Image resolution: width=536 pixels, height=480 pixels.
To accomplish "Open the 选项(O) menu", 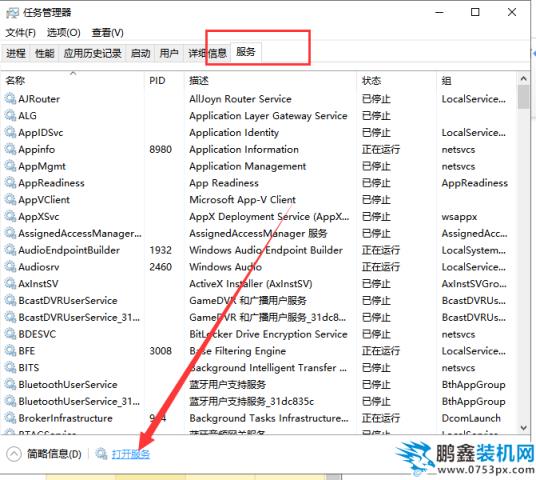I will pos(64,33).
